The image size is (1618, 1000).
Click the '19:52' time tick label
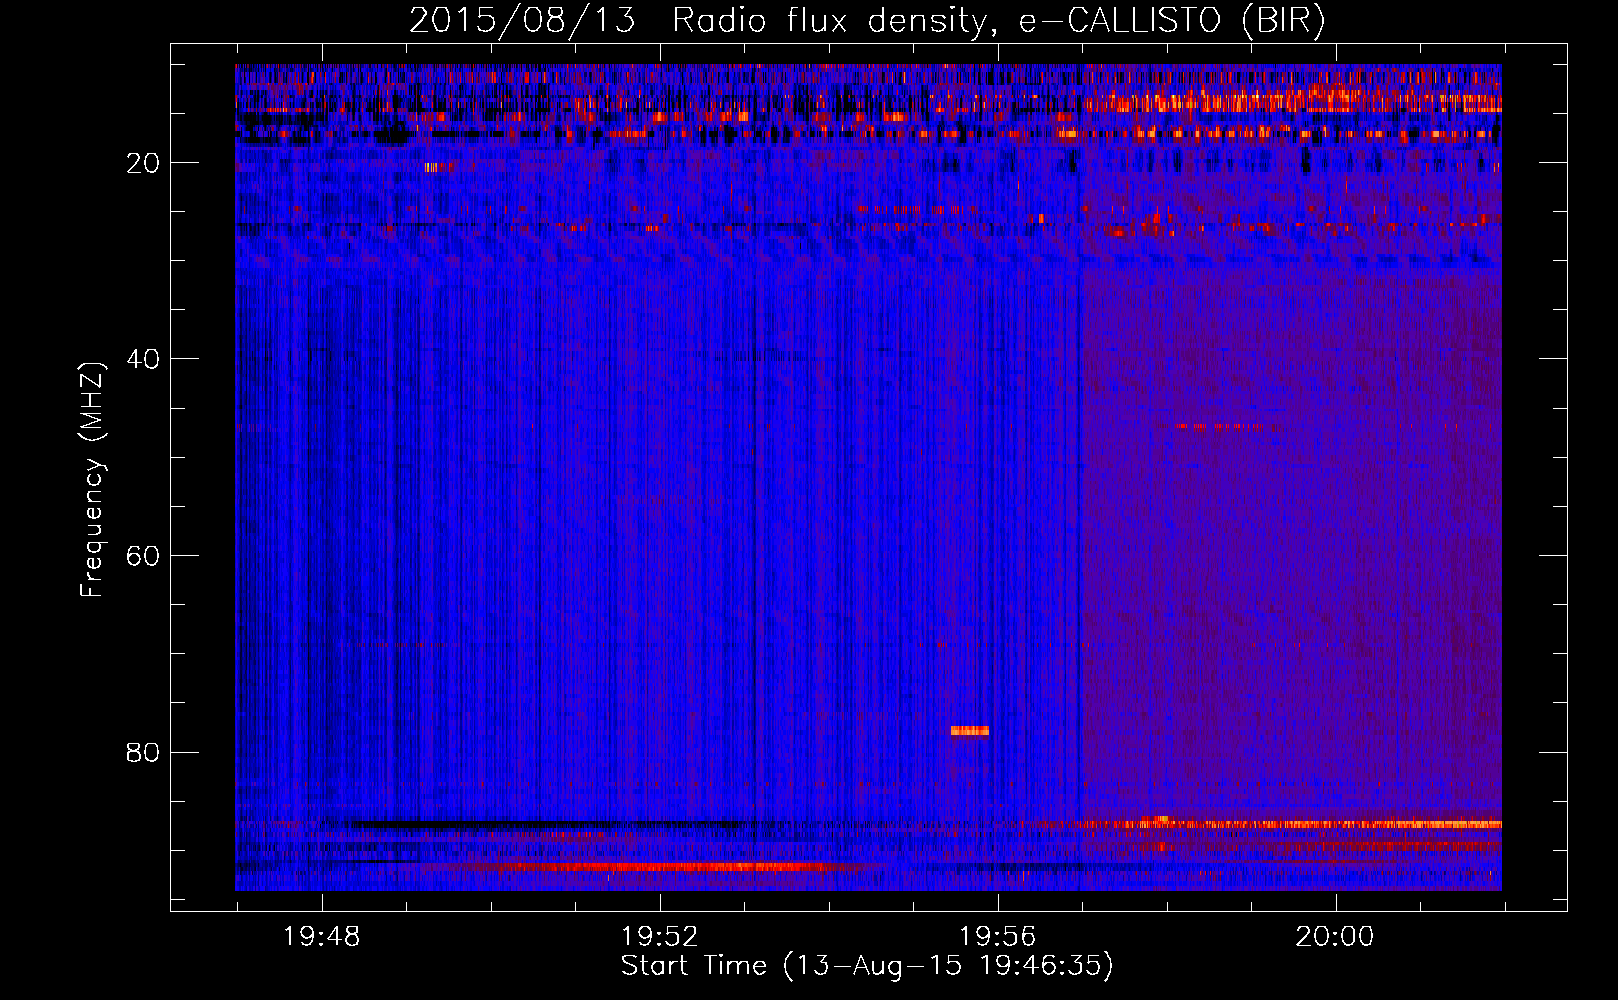[659, 937]
